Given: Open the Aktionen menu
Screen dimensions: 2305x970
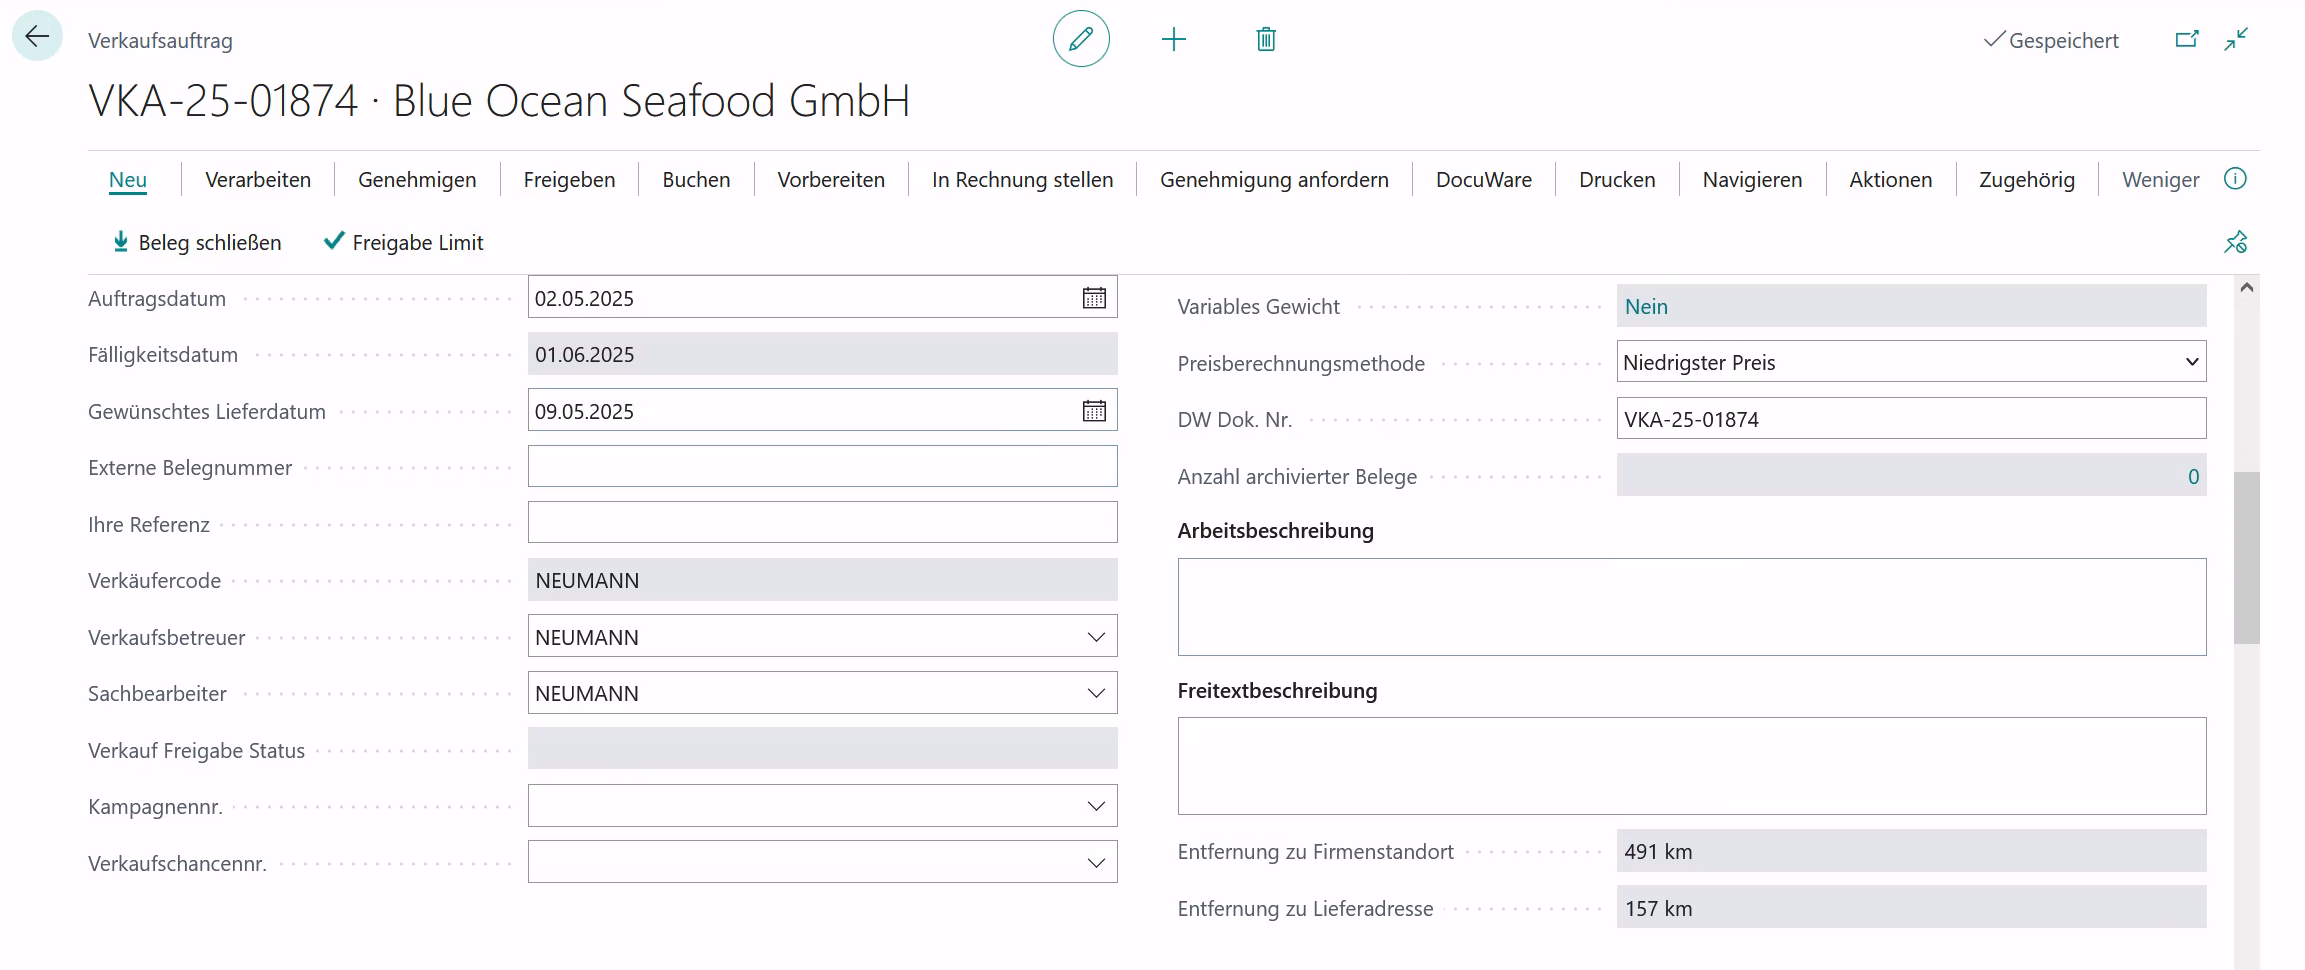Looking at the screenshot, I should point(1890,180).
